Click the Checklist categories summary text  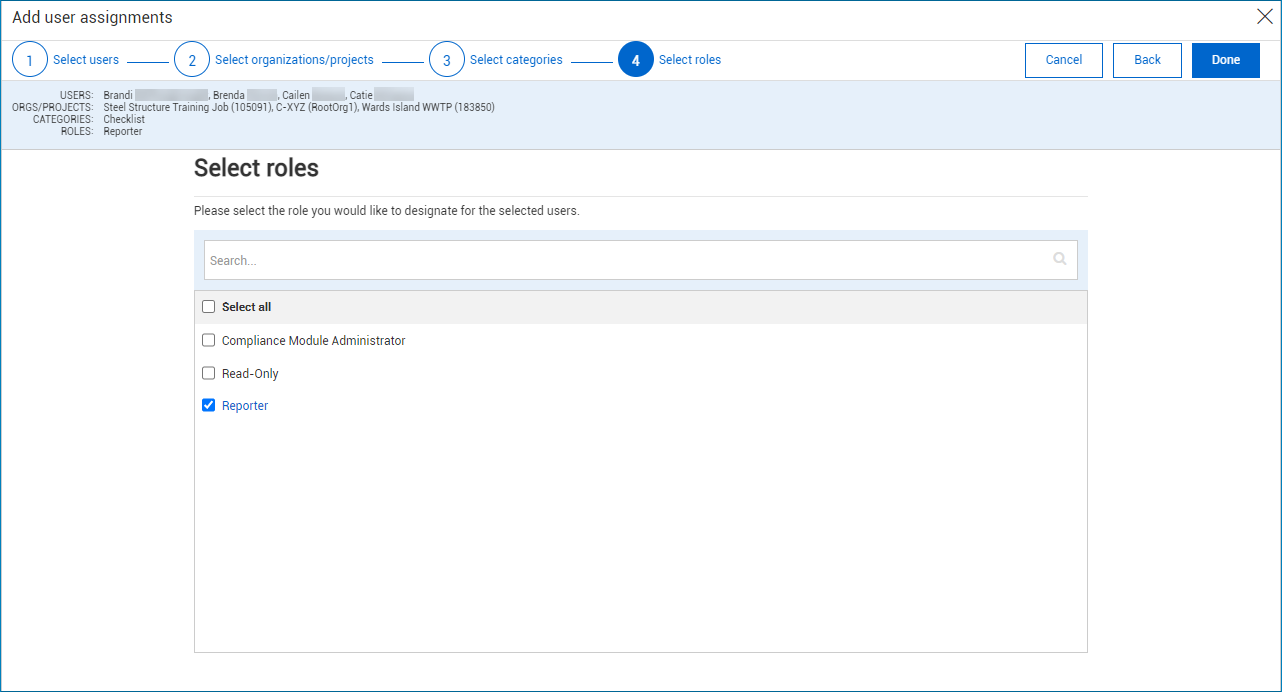(x=123, y=119)
